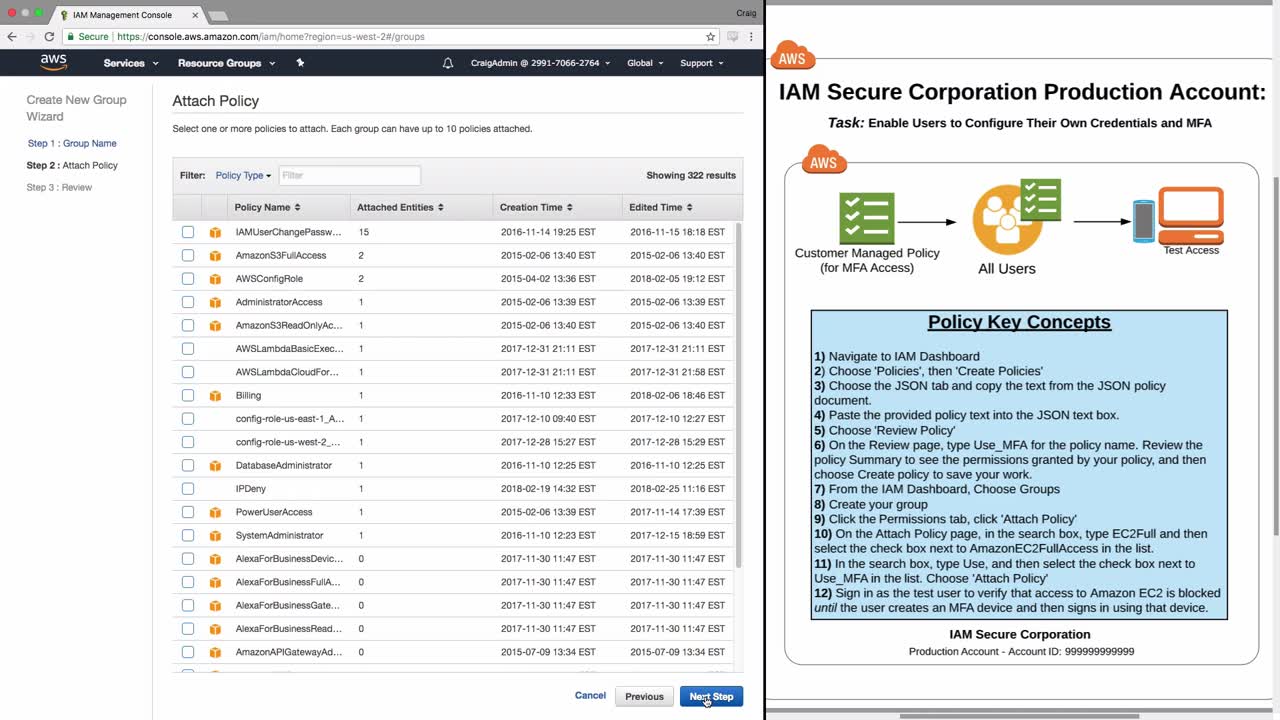The height and width of the screenshot is (720, 1280).
Task: Click the orange policy icon for Billing
Action: 215,396
